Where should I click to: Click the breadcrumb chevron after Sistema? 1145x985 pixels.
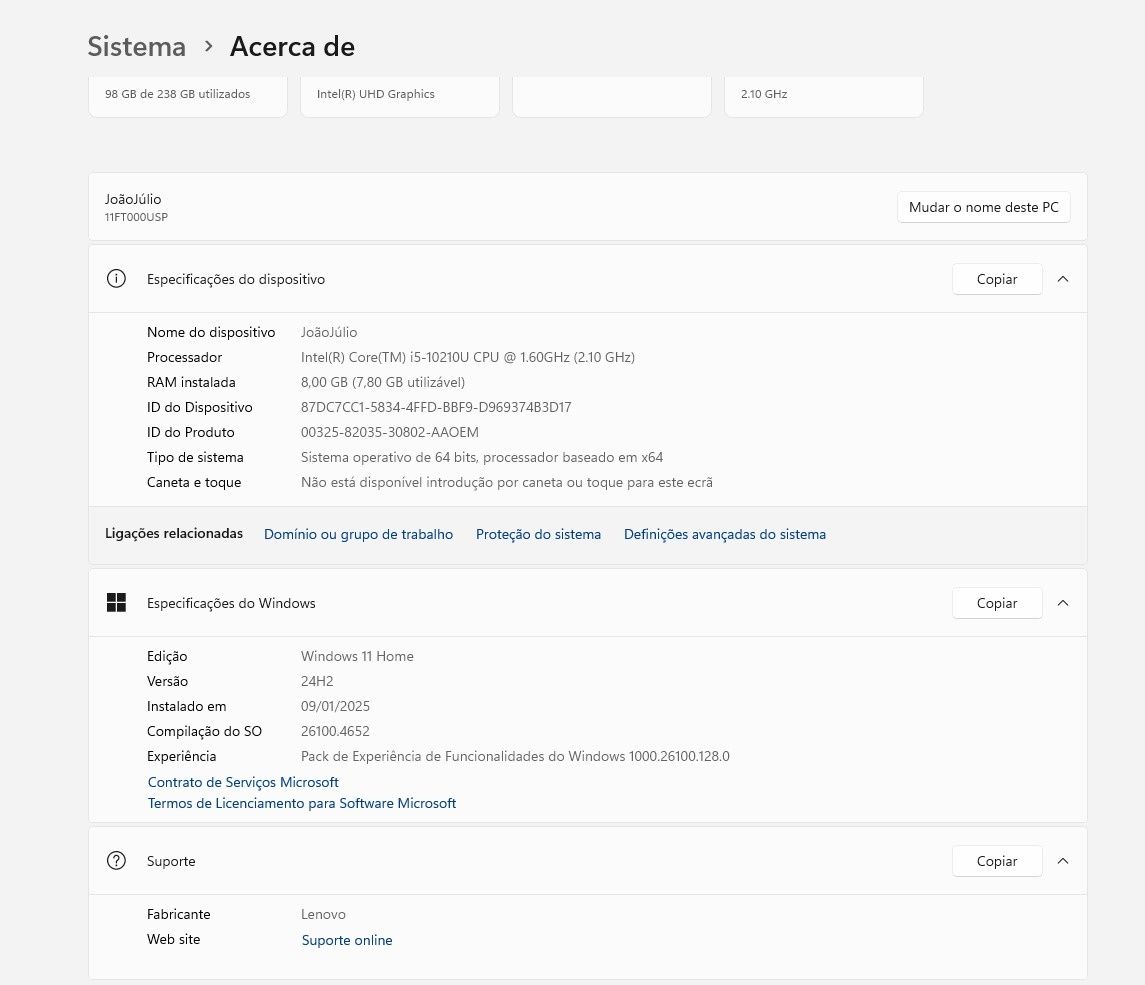[209, 47]
